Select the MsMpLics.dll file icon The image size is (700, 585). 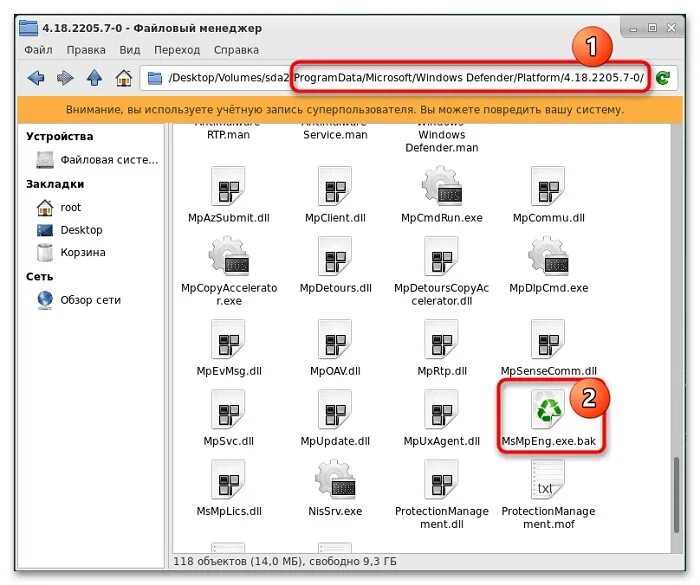tap(228, 480)
